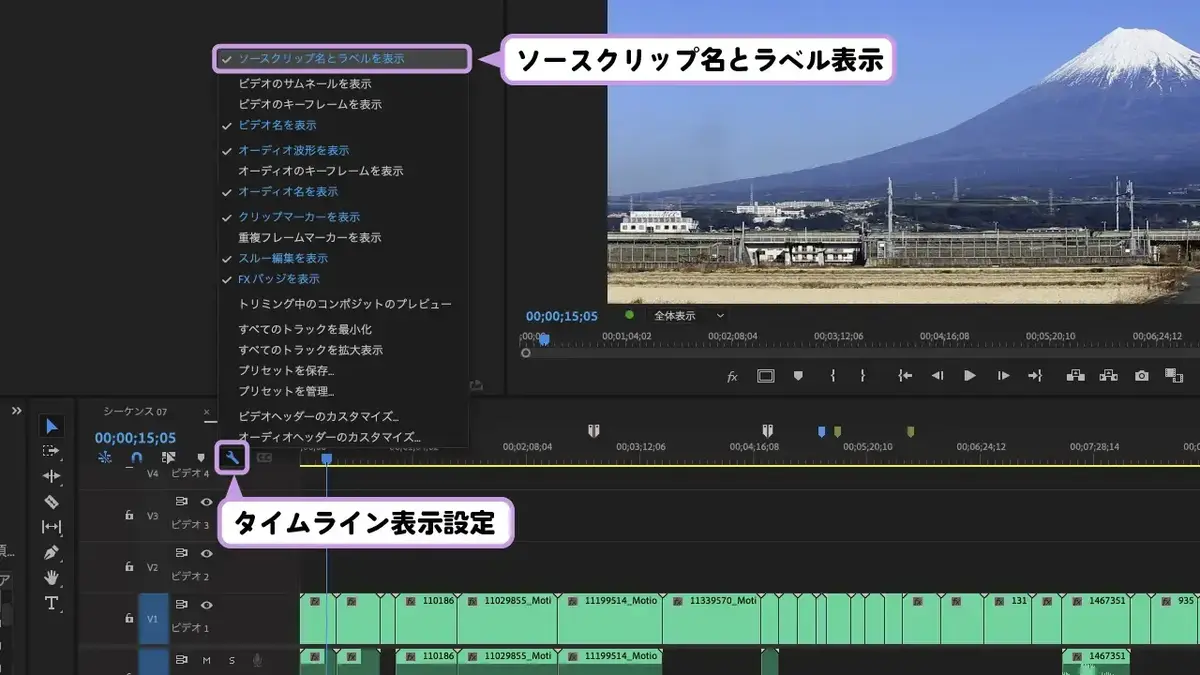Select the Pen tool
The height and width of the screenshot is (675, 1200).
pyautogui.click(x=51, y=552)
